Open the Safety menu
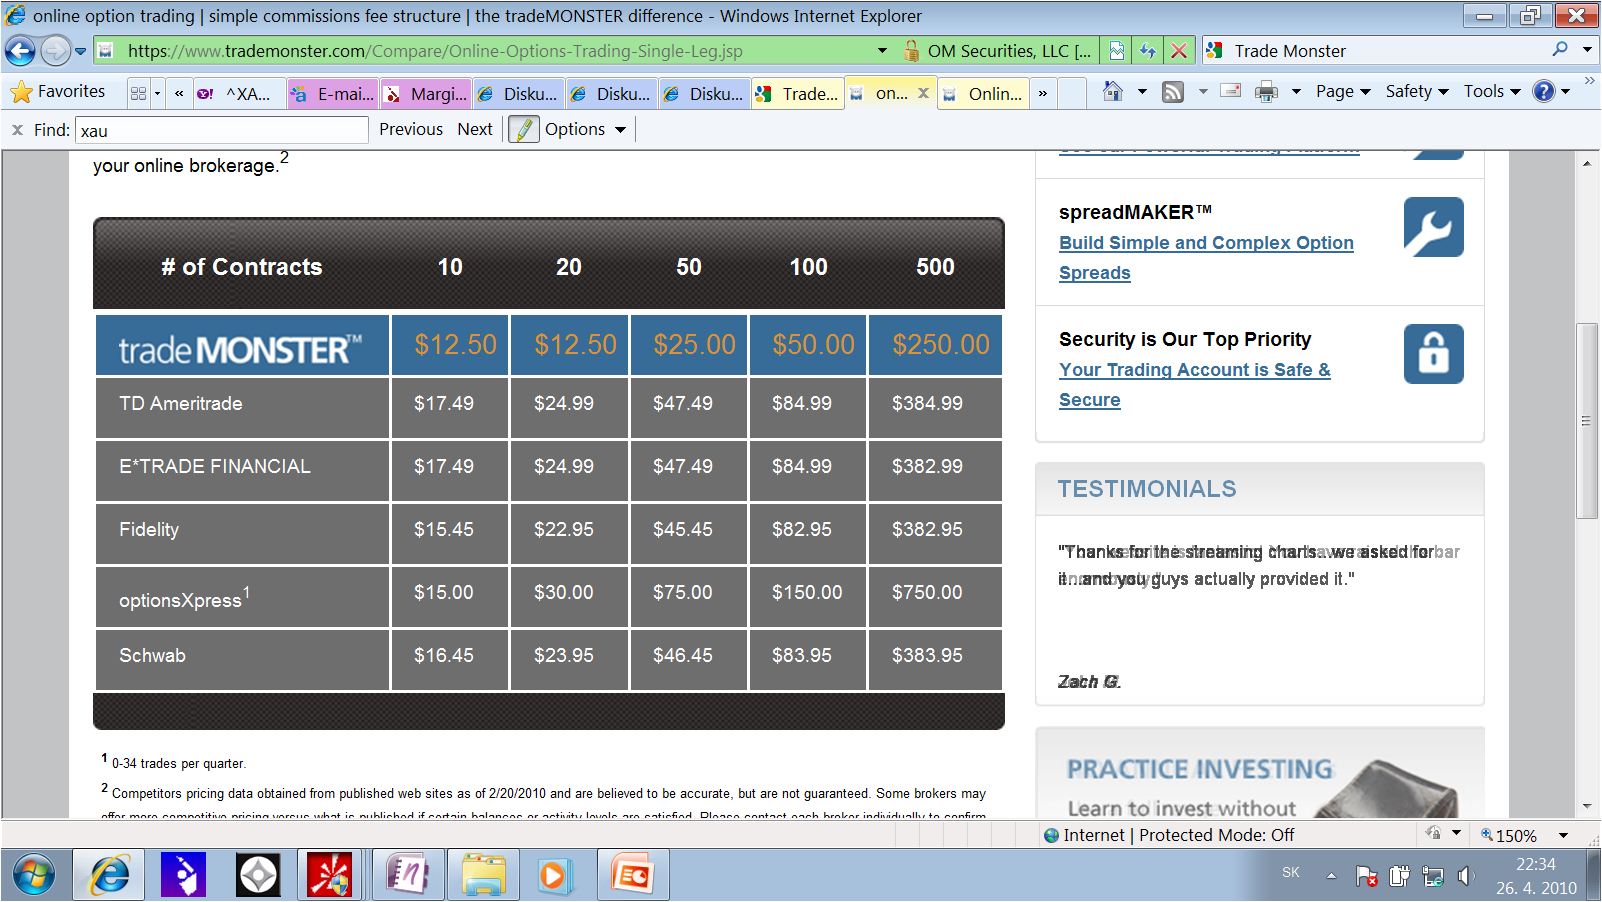 click(x=1417, y=92)
